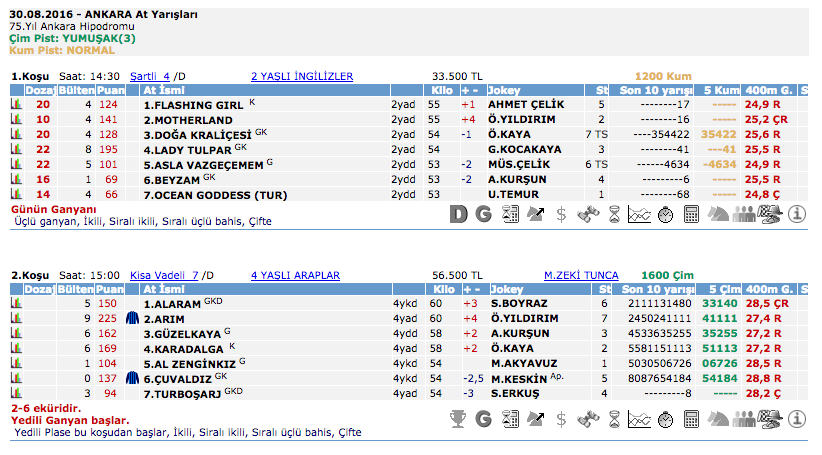Viewport: 822px width, 455px height.
Task: Click the dollar sign icon in race 1
Action: pyautogui.click(x=561, y=213)
